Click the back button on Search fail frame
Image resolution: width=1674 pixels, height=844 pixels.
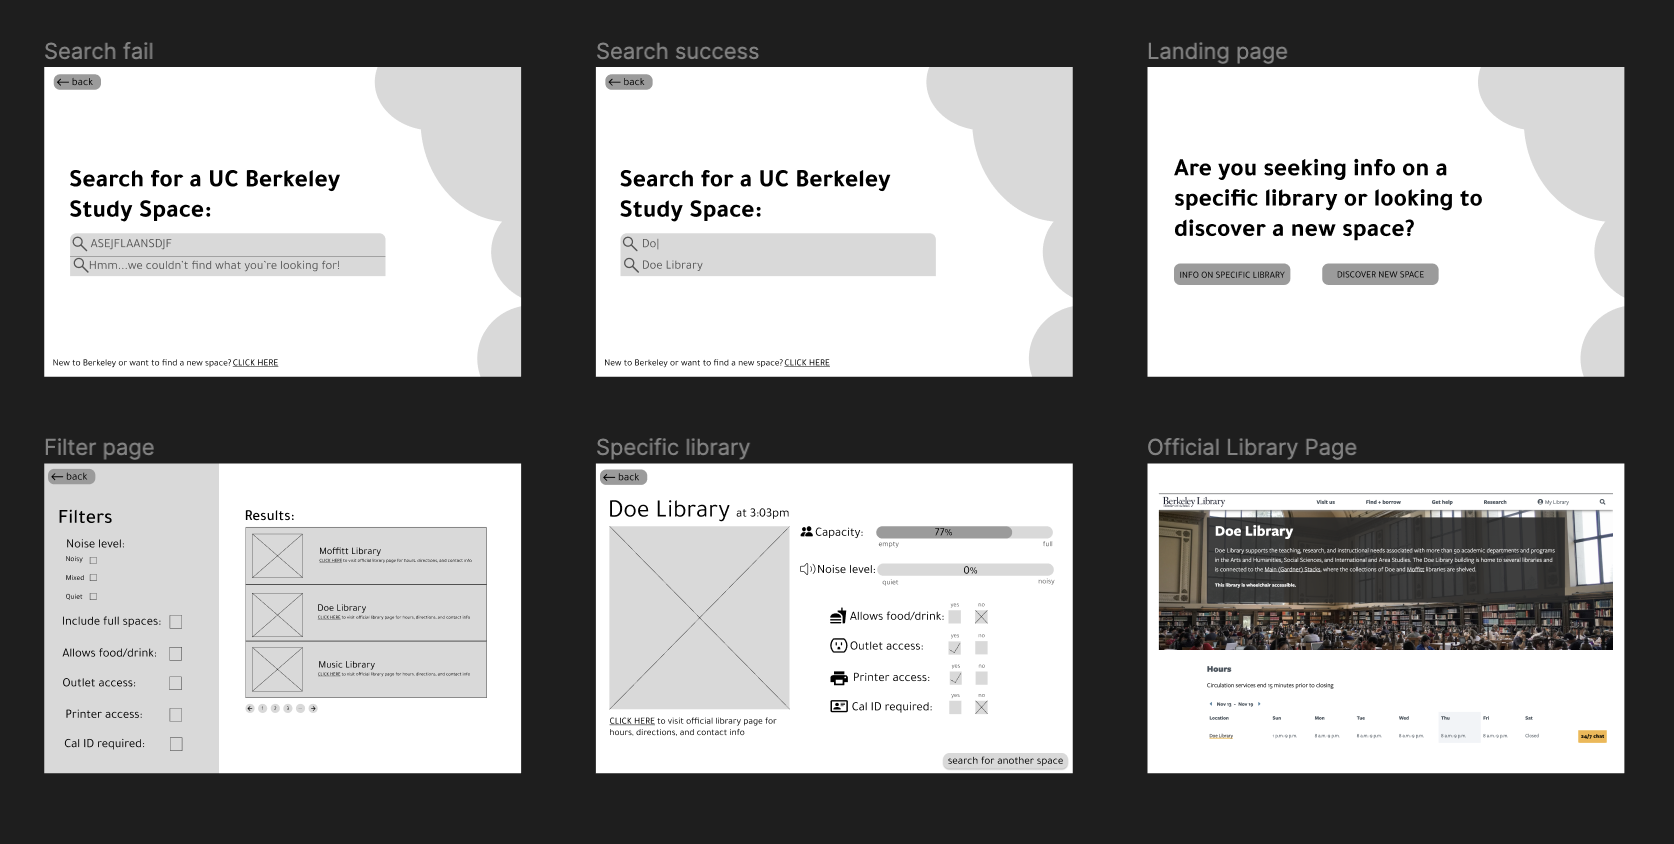tap(77, 82)
